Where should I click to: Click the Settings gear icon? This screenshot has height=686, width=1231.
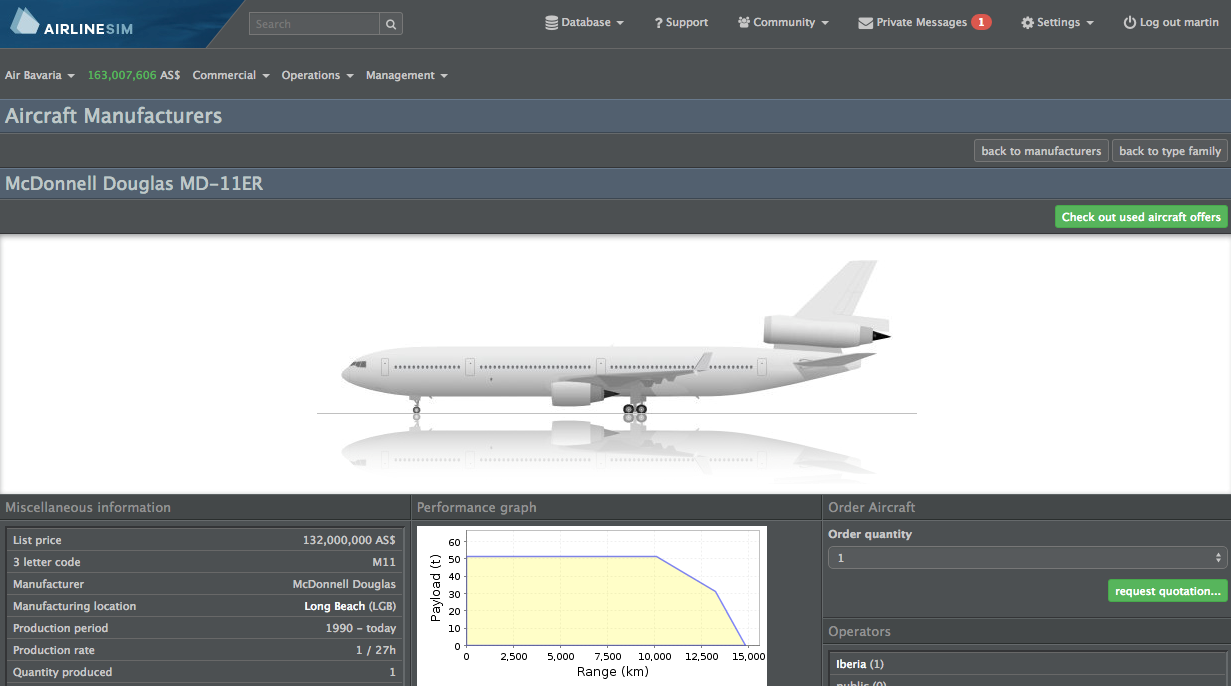pyautogui.click(x=1028, y=21)
